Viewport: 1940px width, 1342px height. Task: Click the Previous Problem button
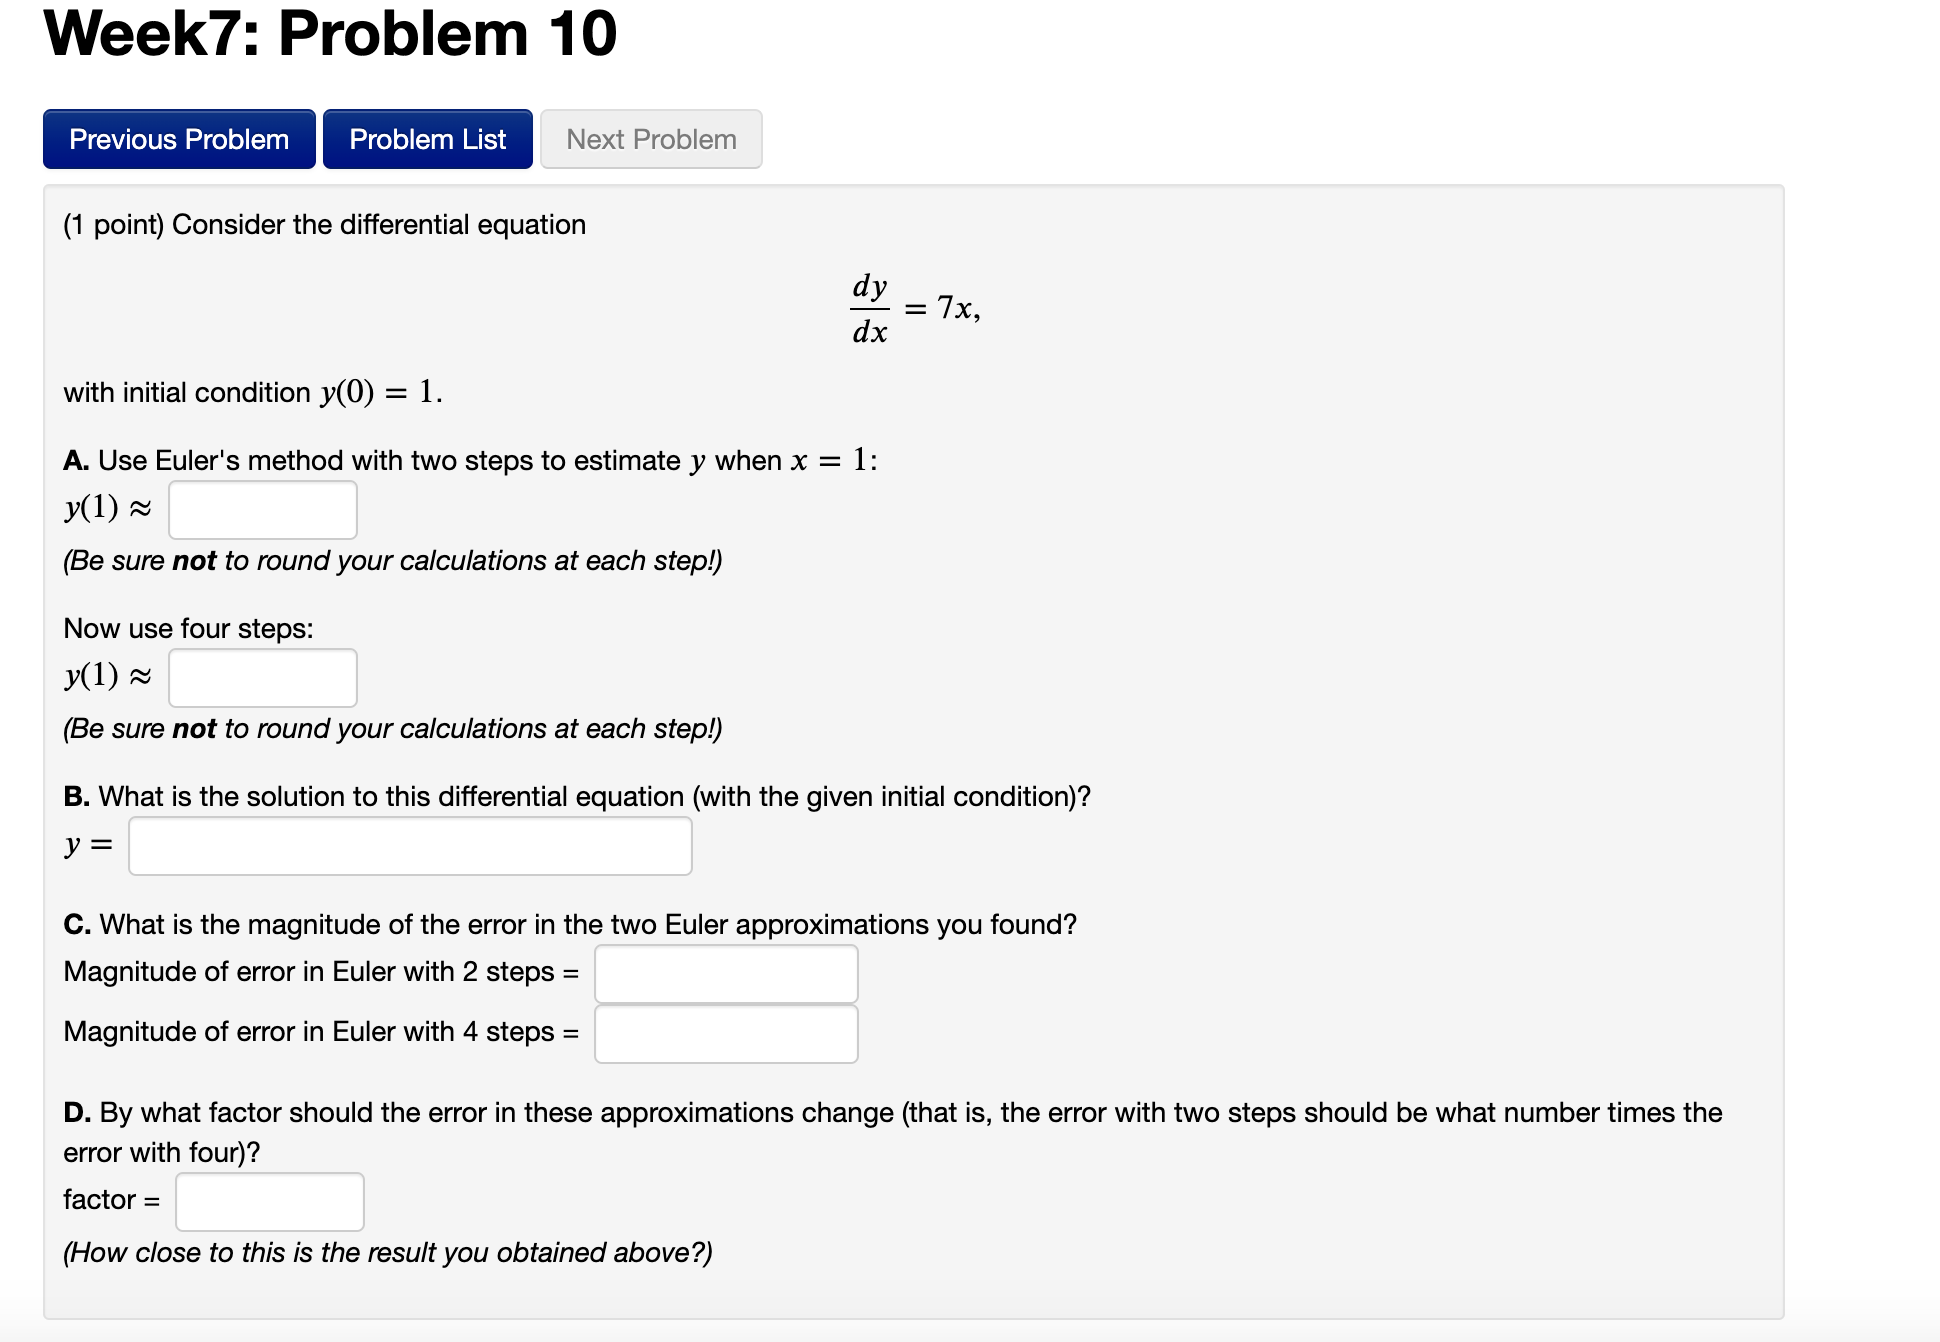click(178, 139)
